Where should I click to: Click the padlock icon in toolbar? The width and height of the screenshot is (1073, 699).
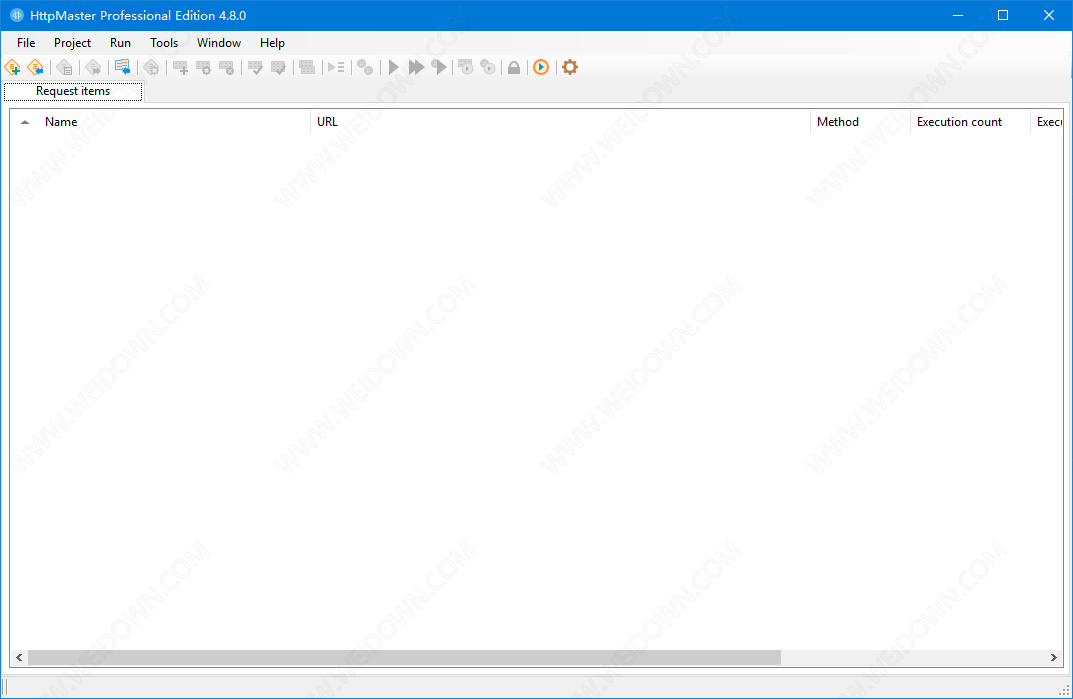coord(514,67)
